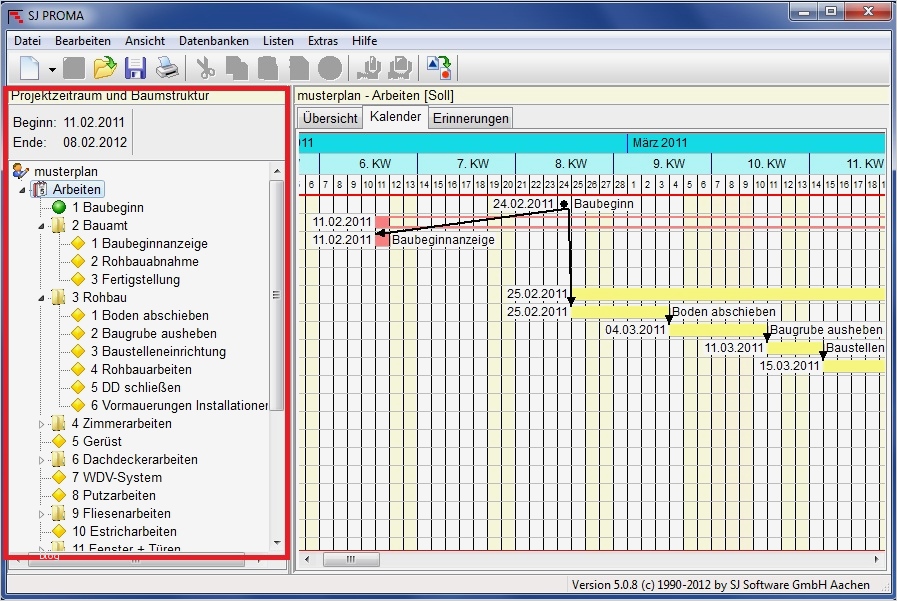Screen dimensions: 897x601
Task: Click the yellow Boden abschieben Gantt bar
Action: coord(620,312)
